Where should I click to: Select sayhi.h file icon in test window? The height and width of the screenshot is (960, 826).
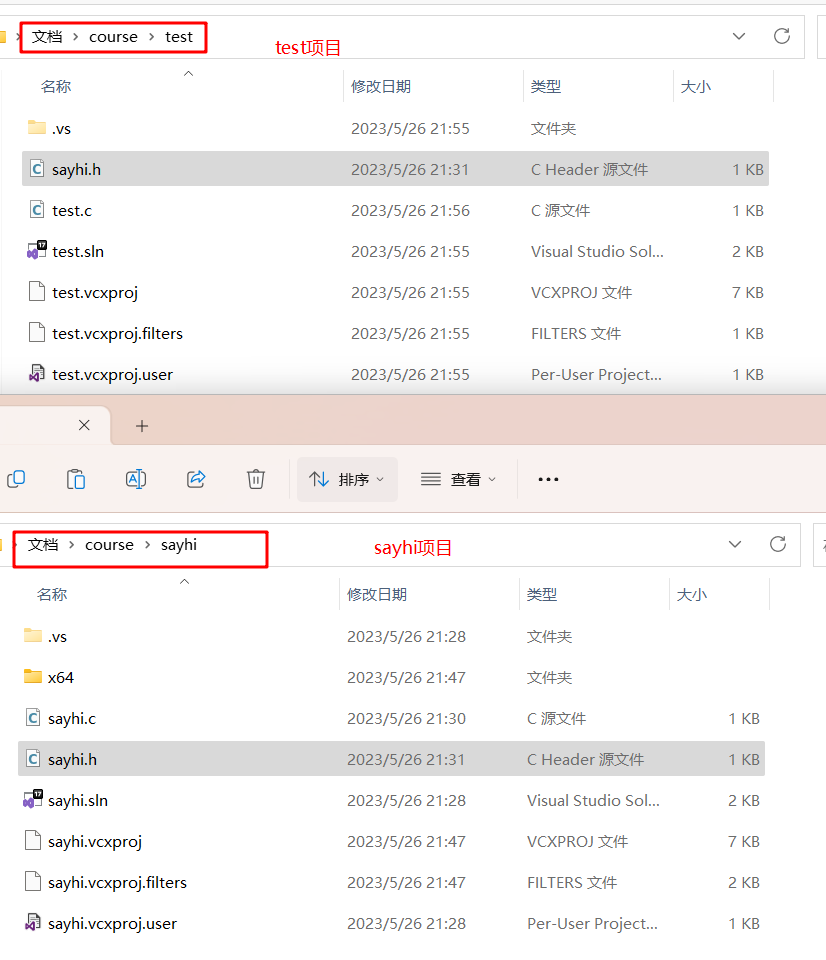coord(37,168)
